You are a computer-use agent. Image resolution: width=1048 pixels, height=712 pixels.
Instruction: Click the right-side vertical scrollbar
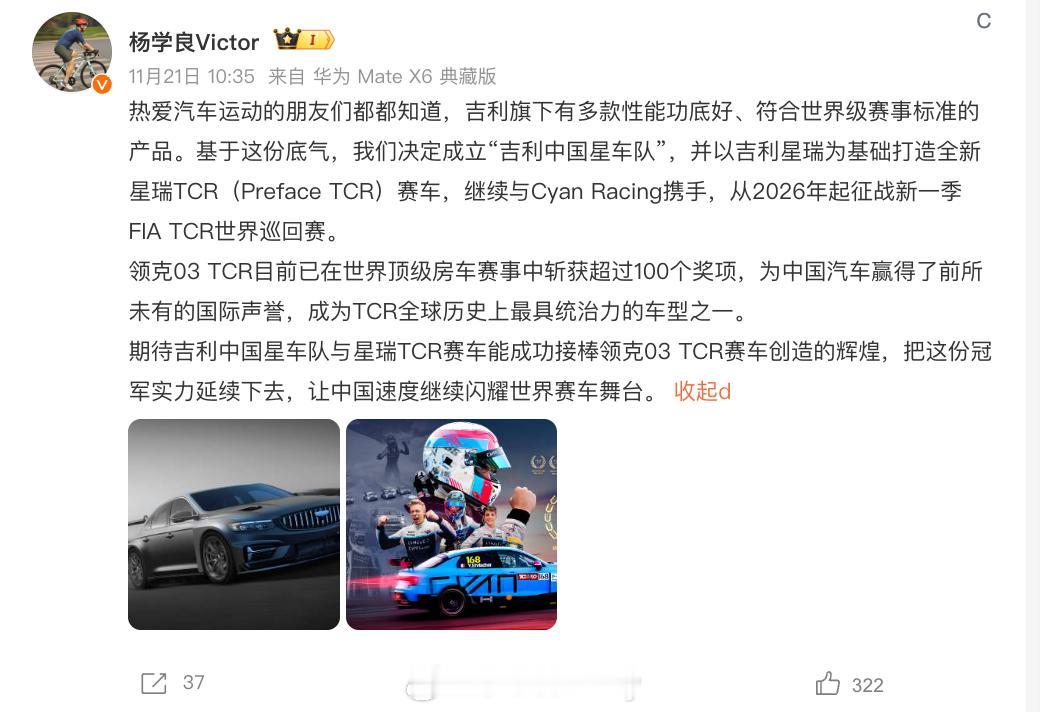pyautogui.click(x=1033, y=356)
